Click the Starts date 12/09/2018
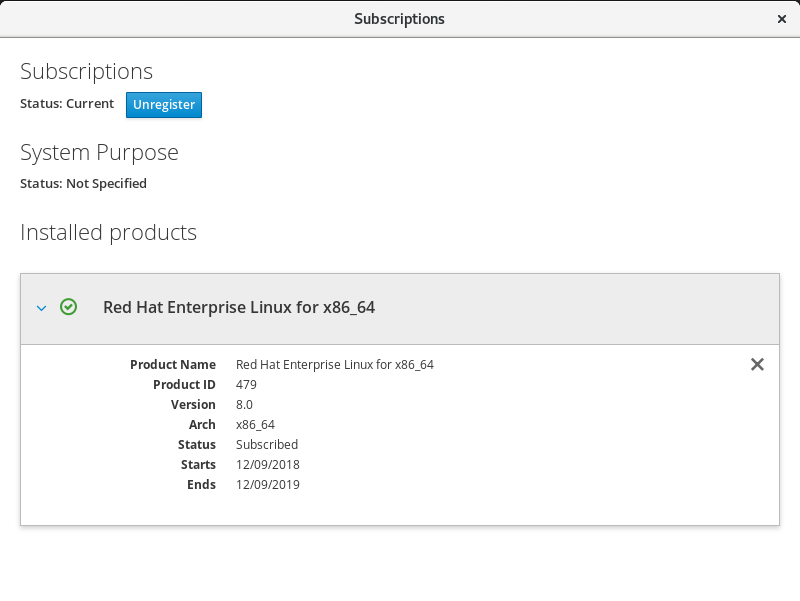This screenshot has width=800, height=601. [268, 465]
